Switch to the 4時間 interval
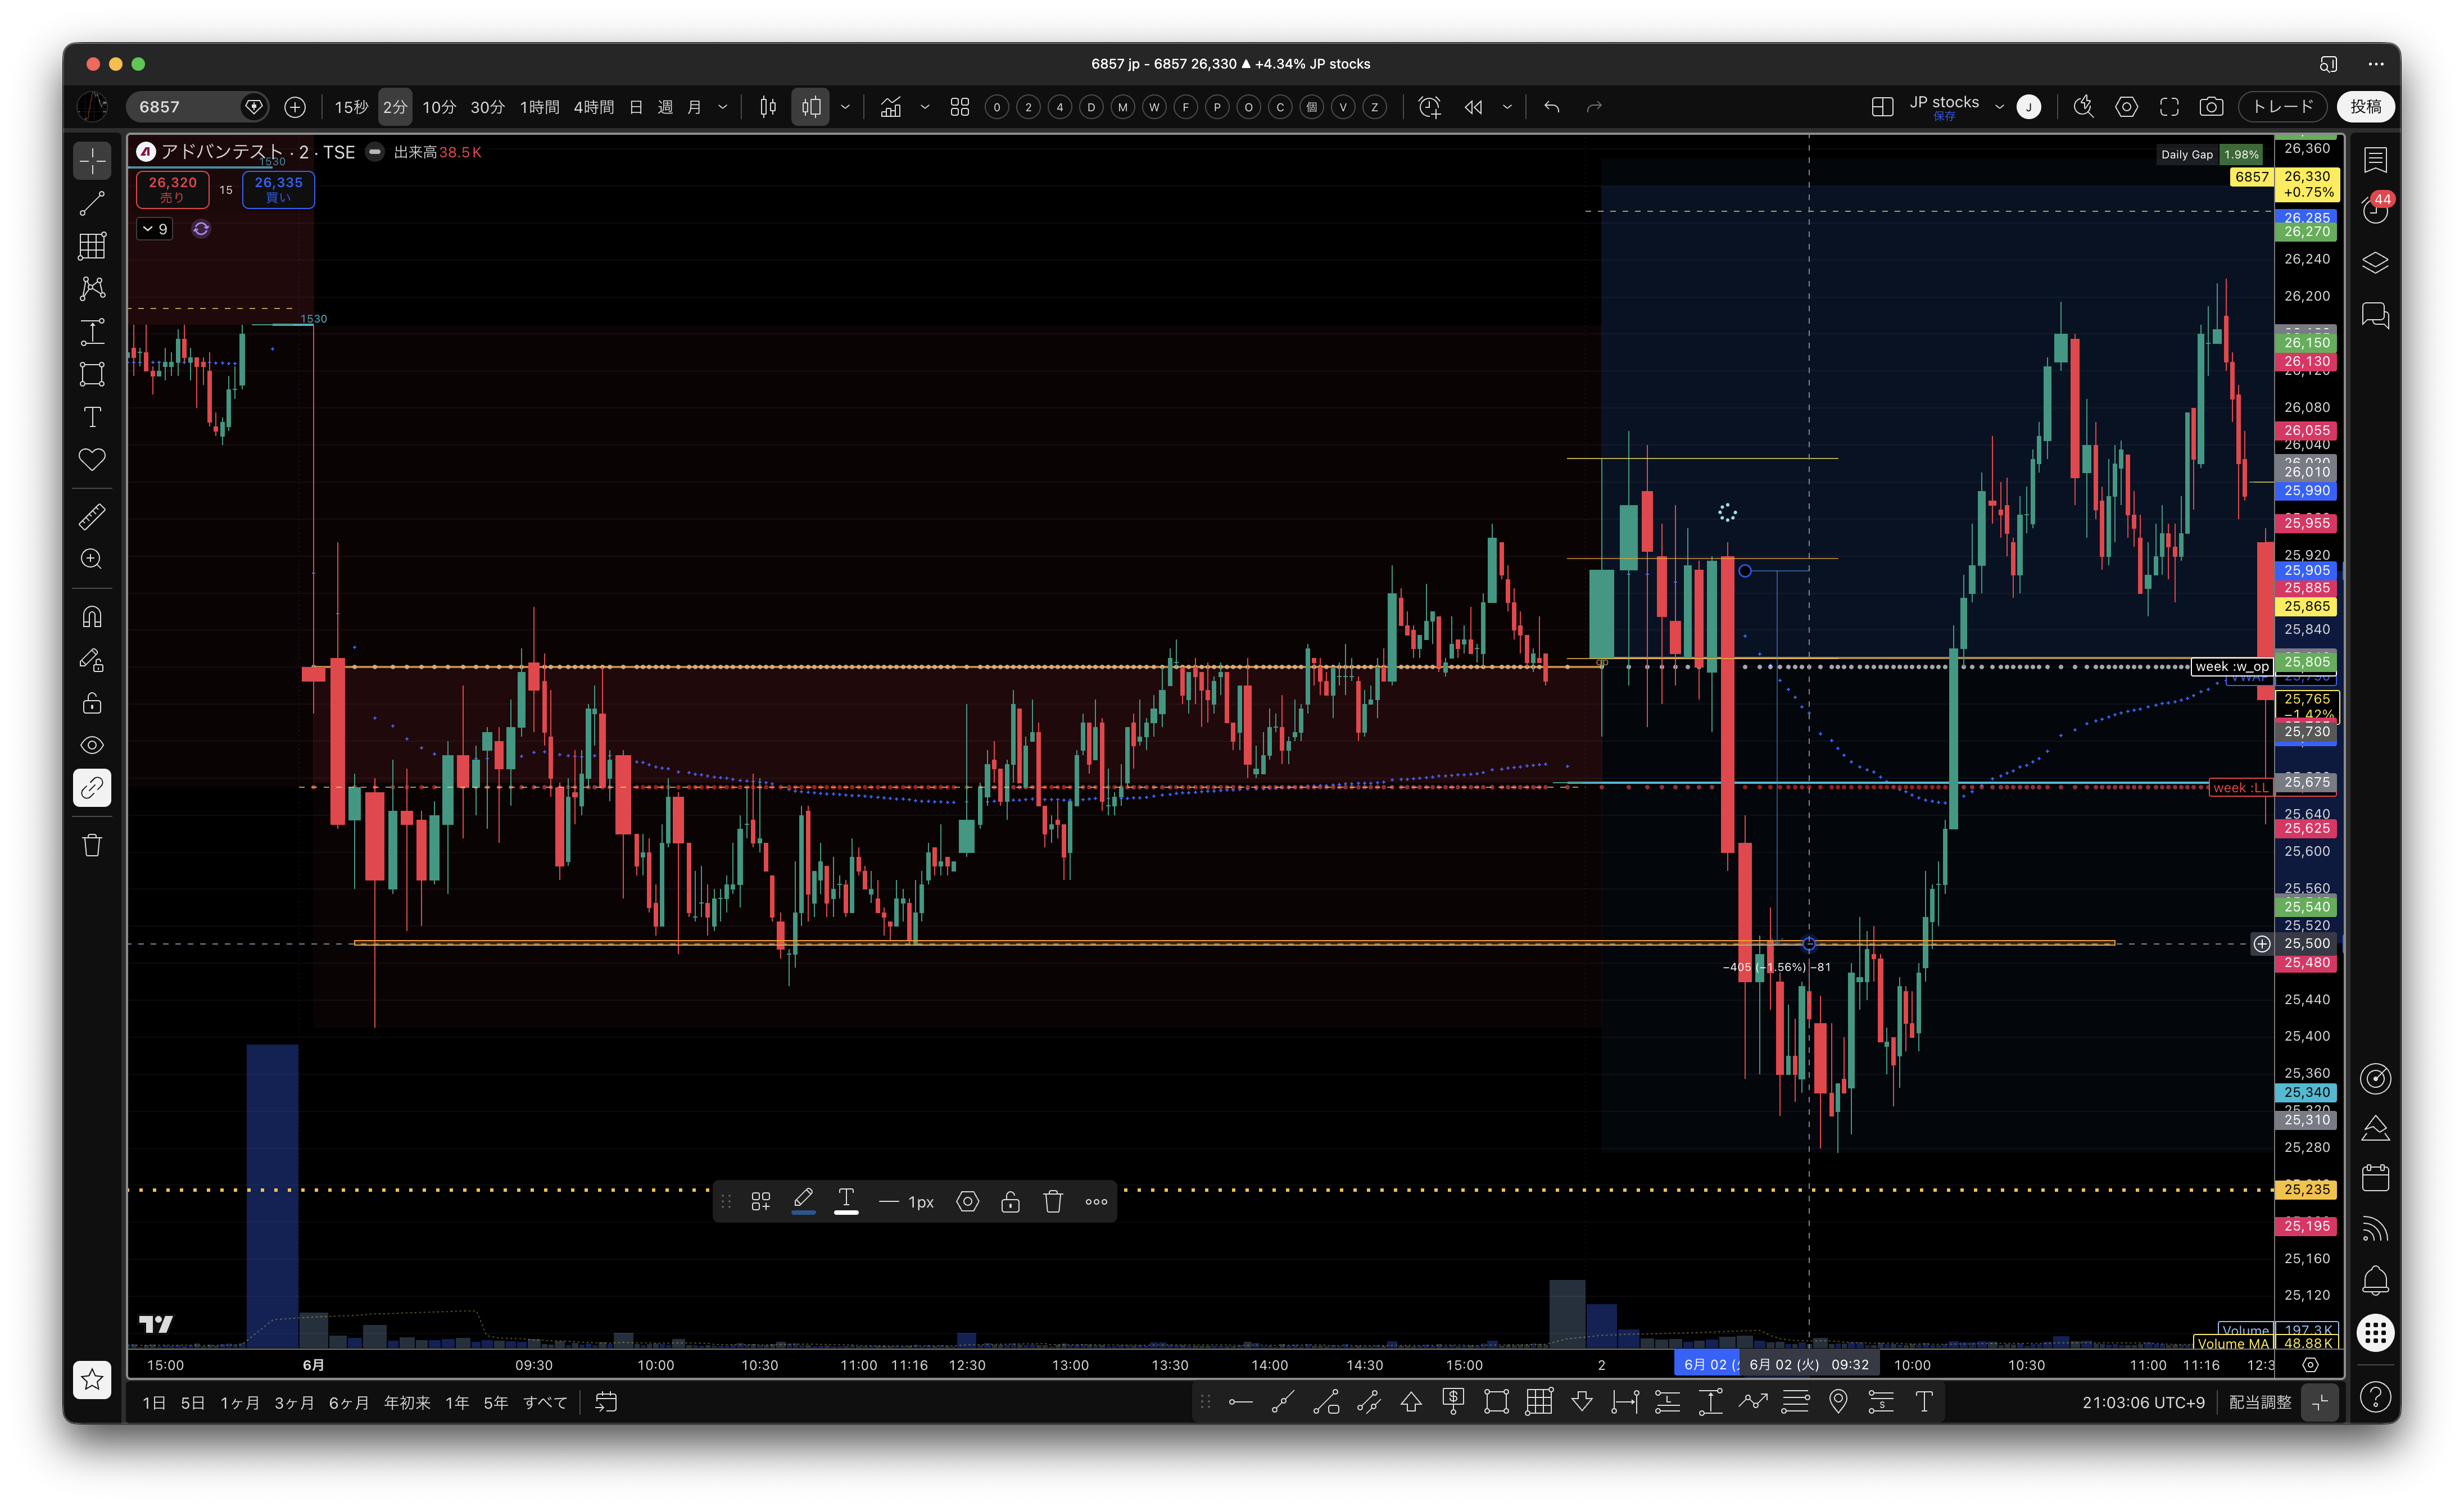Screen dimensions: 2464x1507 (594, 107)
